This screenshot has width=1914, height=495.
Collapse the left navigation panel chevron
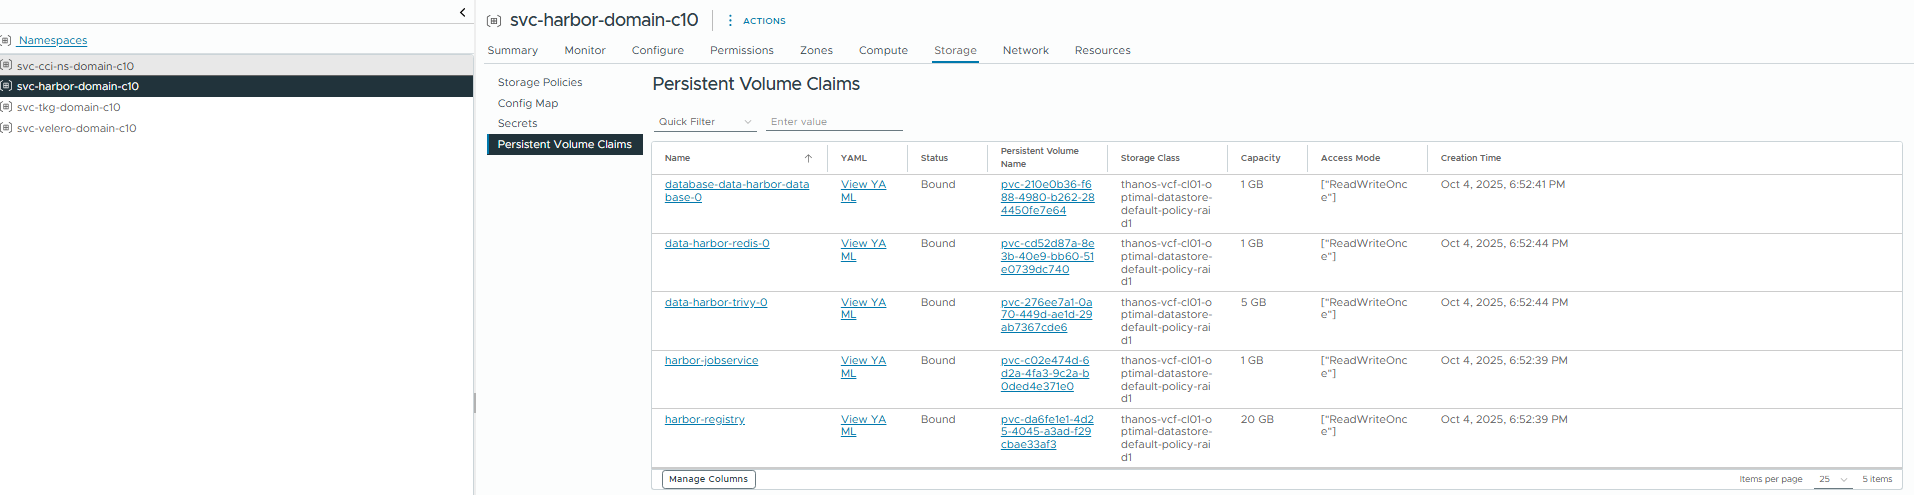462,12
